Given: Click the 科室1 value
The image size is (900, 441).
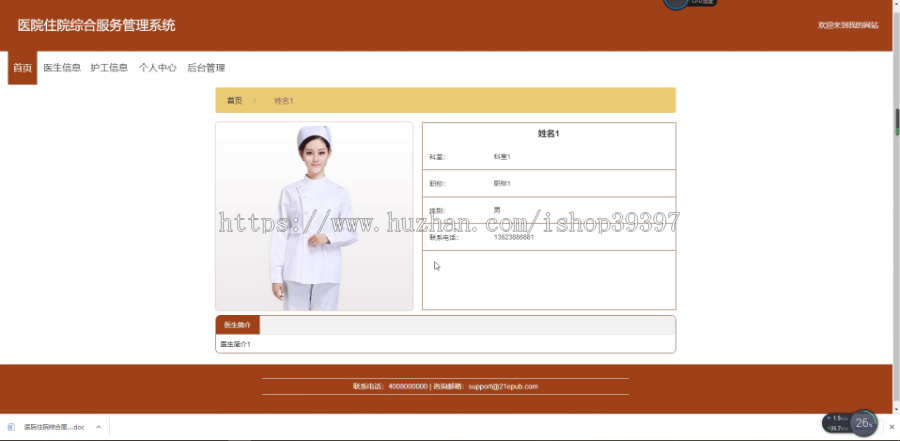Looking at the screenshot, I should [x=502, y=157].
